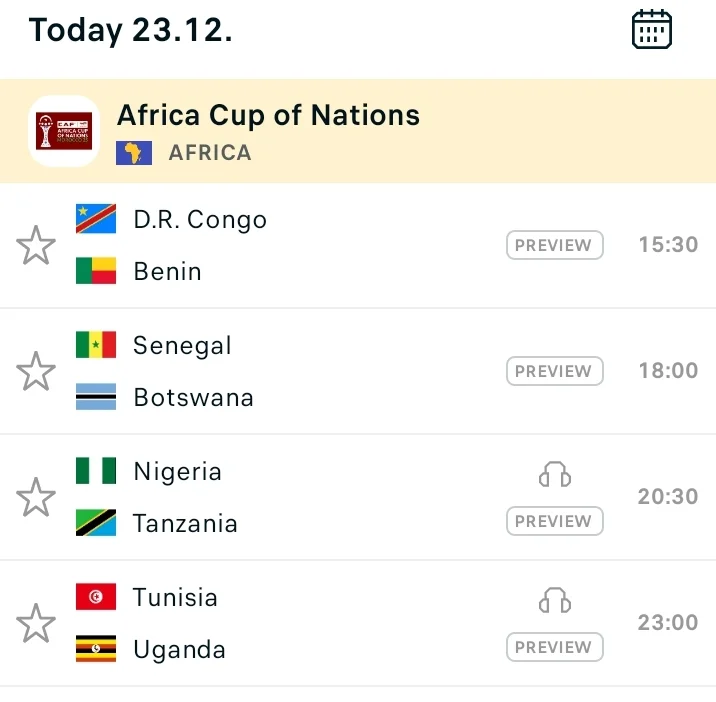Viewport: 716px width, 702px height.
Task: Click the Africa Cup of Nations logo
Action: (x=64, y=131)
